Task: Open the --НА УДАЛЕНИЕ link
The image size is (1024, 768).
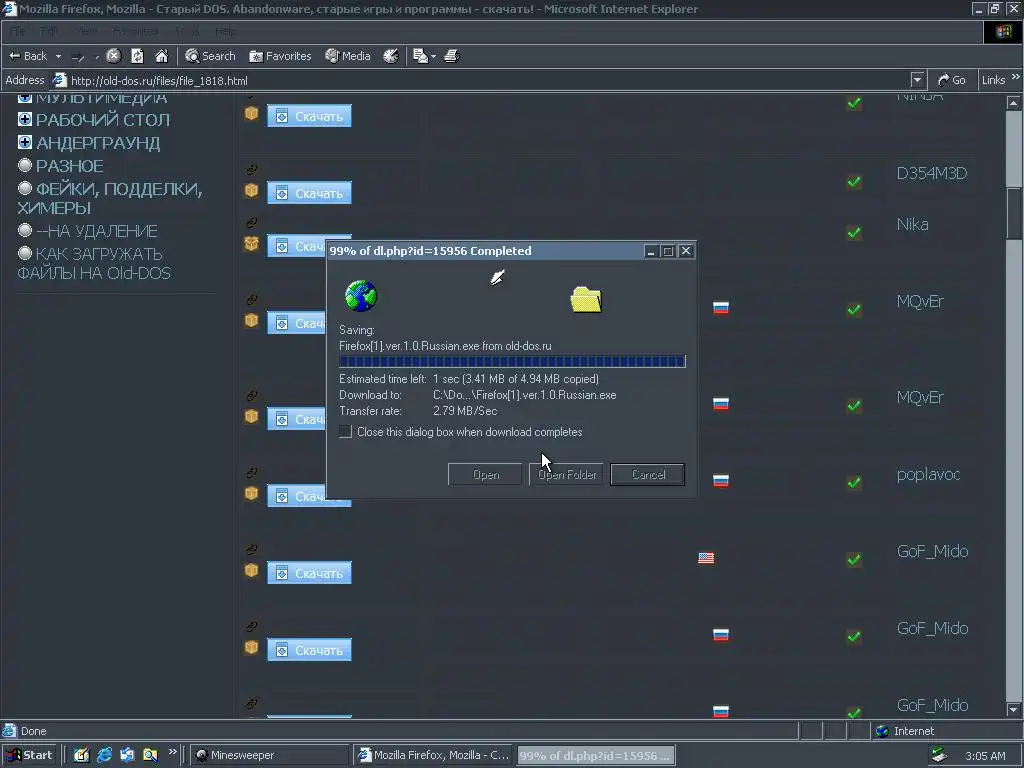Action: pos(97,231)
